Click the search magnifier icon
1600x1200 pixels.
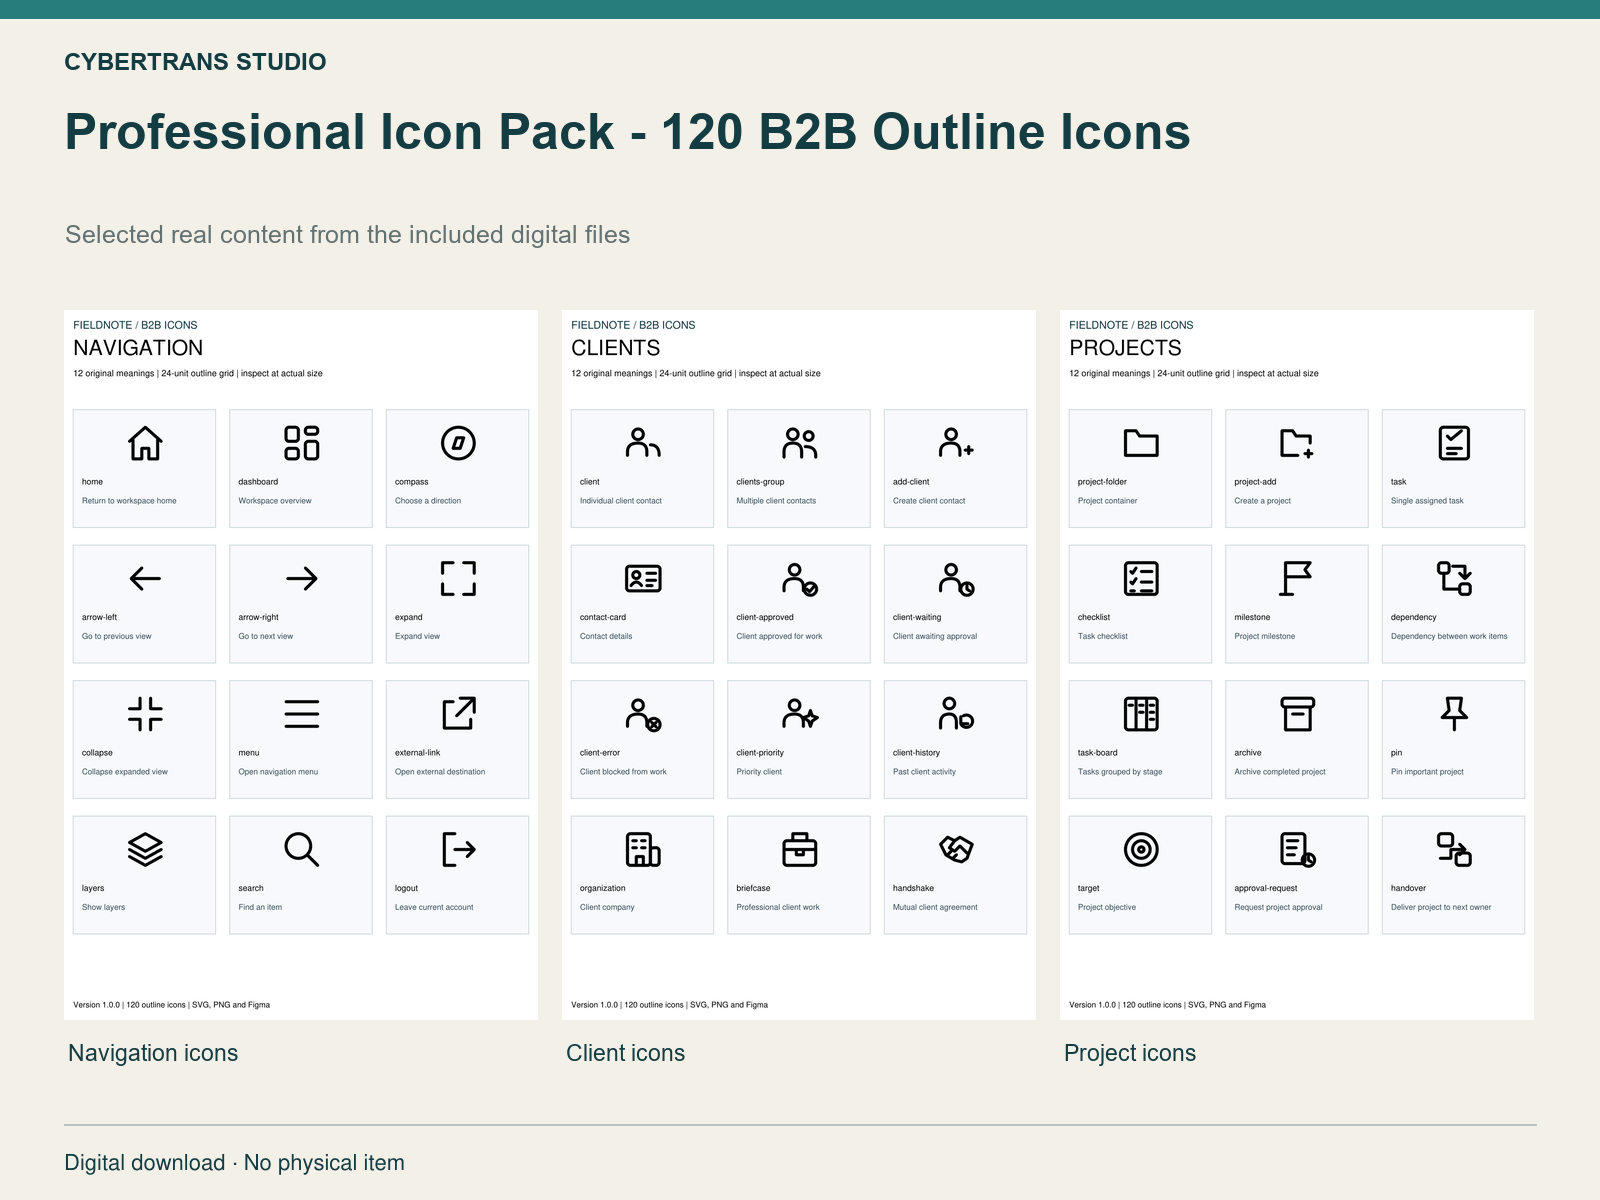[x=301, y=849]
